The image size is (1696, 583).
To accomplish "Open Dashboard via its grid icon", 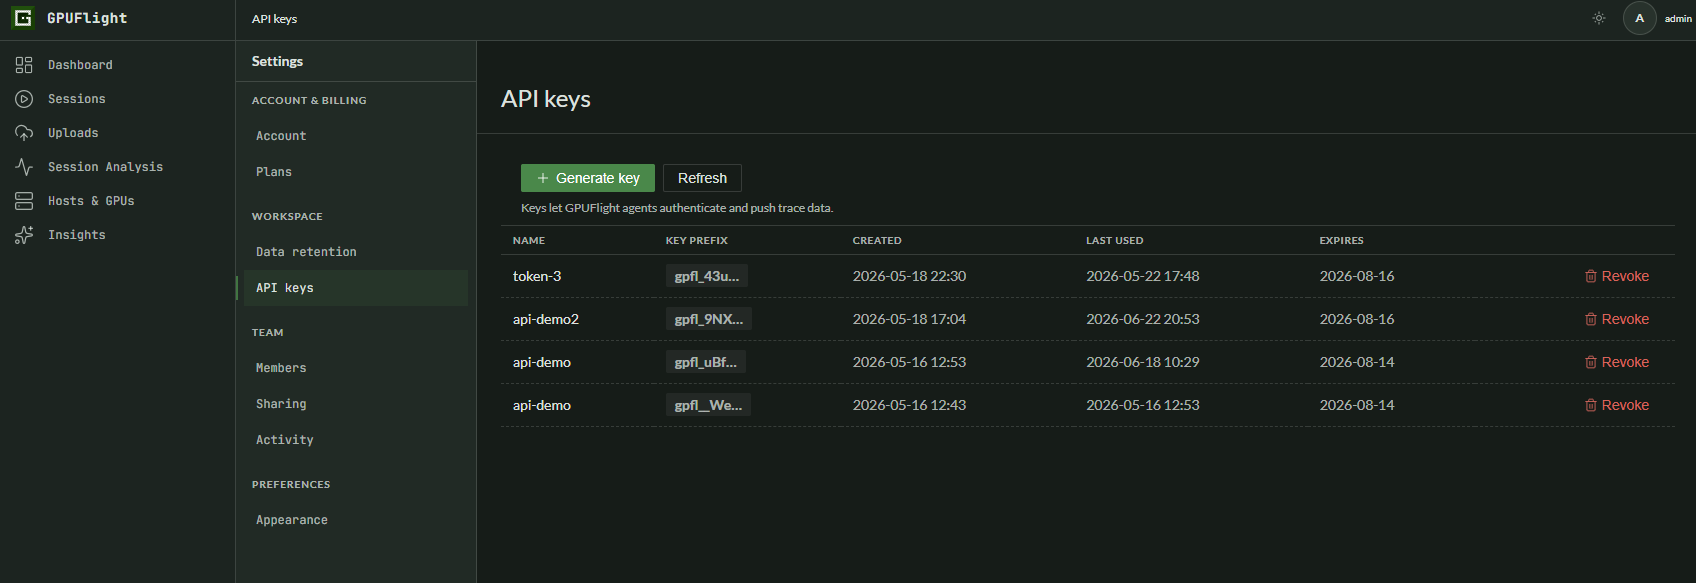I will tap(24, 65).
